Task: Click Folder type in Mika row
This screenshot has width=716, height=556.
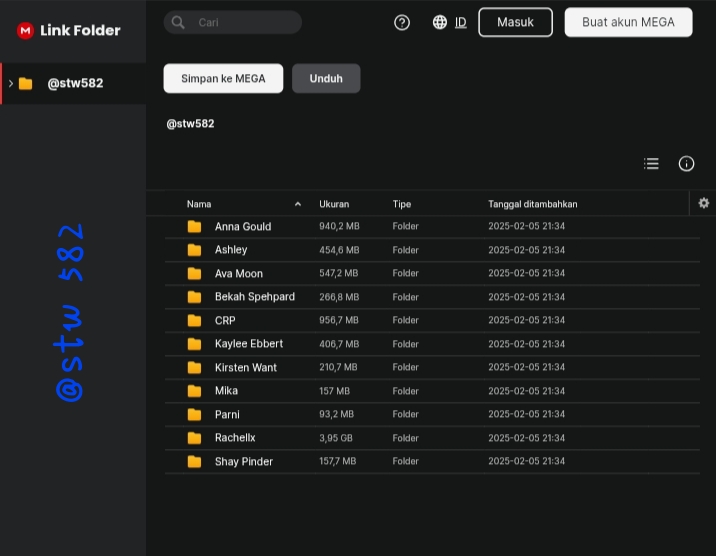Action: [x=405, y=391]
